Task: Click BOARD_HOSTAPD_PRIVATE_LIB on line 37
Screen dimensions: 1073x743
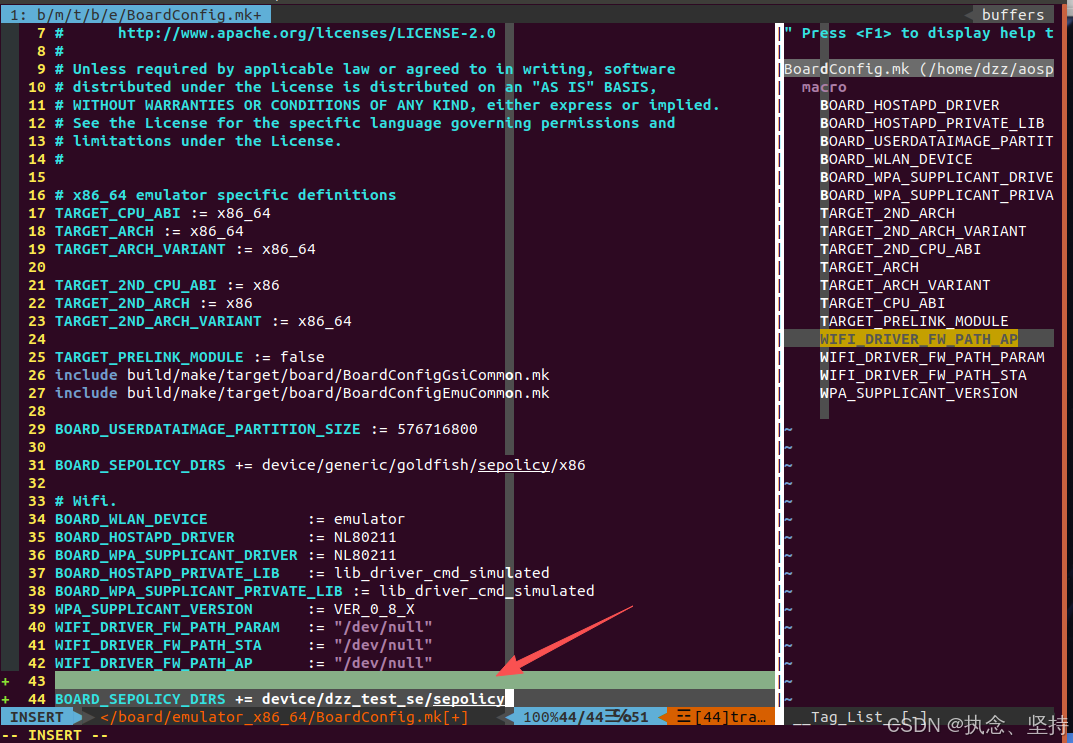Action: coord(167,573)
